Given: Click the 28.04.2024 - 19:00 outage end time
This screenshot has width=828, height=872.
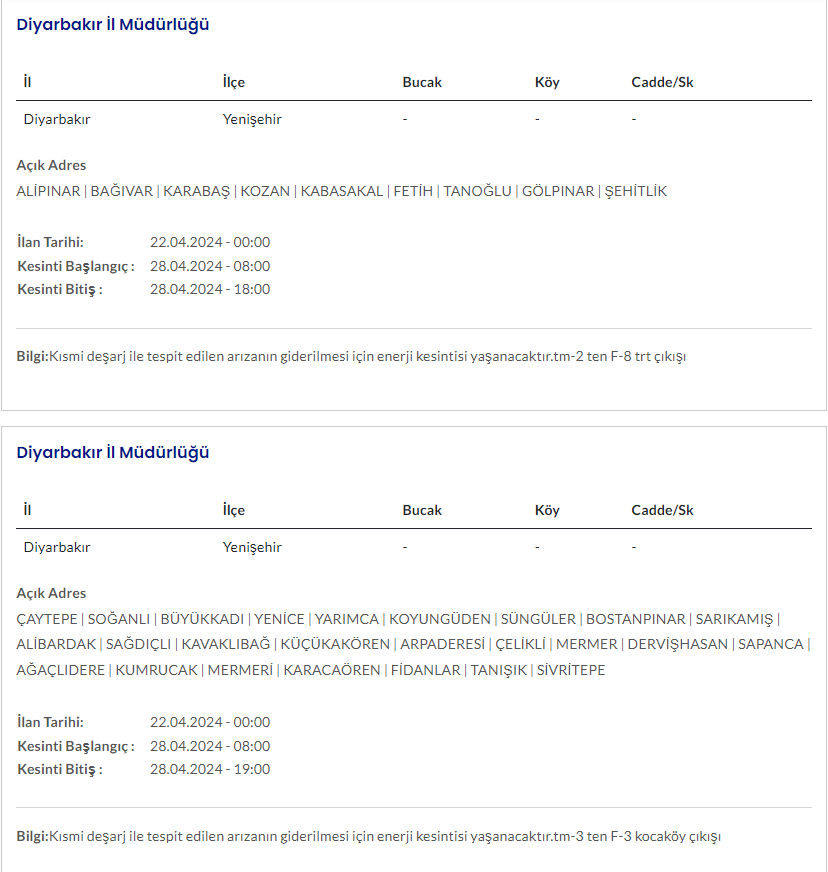Looking at the screenshot, I should pos(210,769).
